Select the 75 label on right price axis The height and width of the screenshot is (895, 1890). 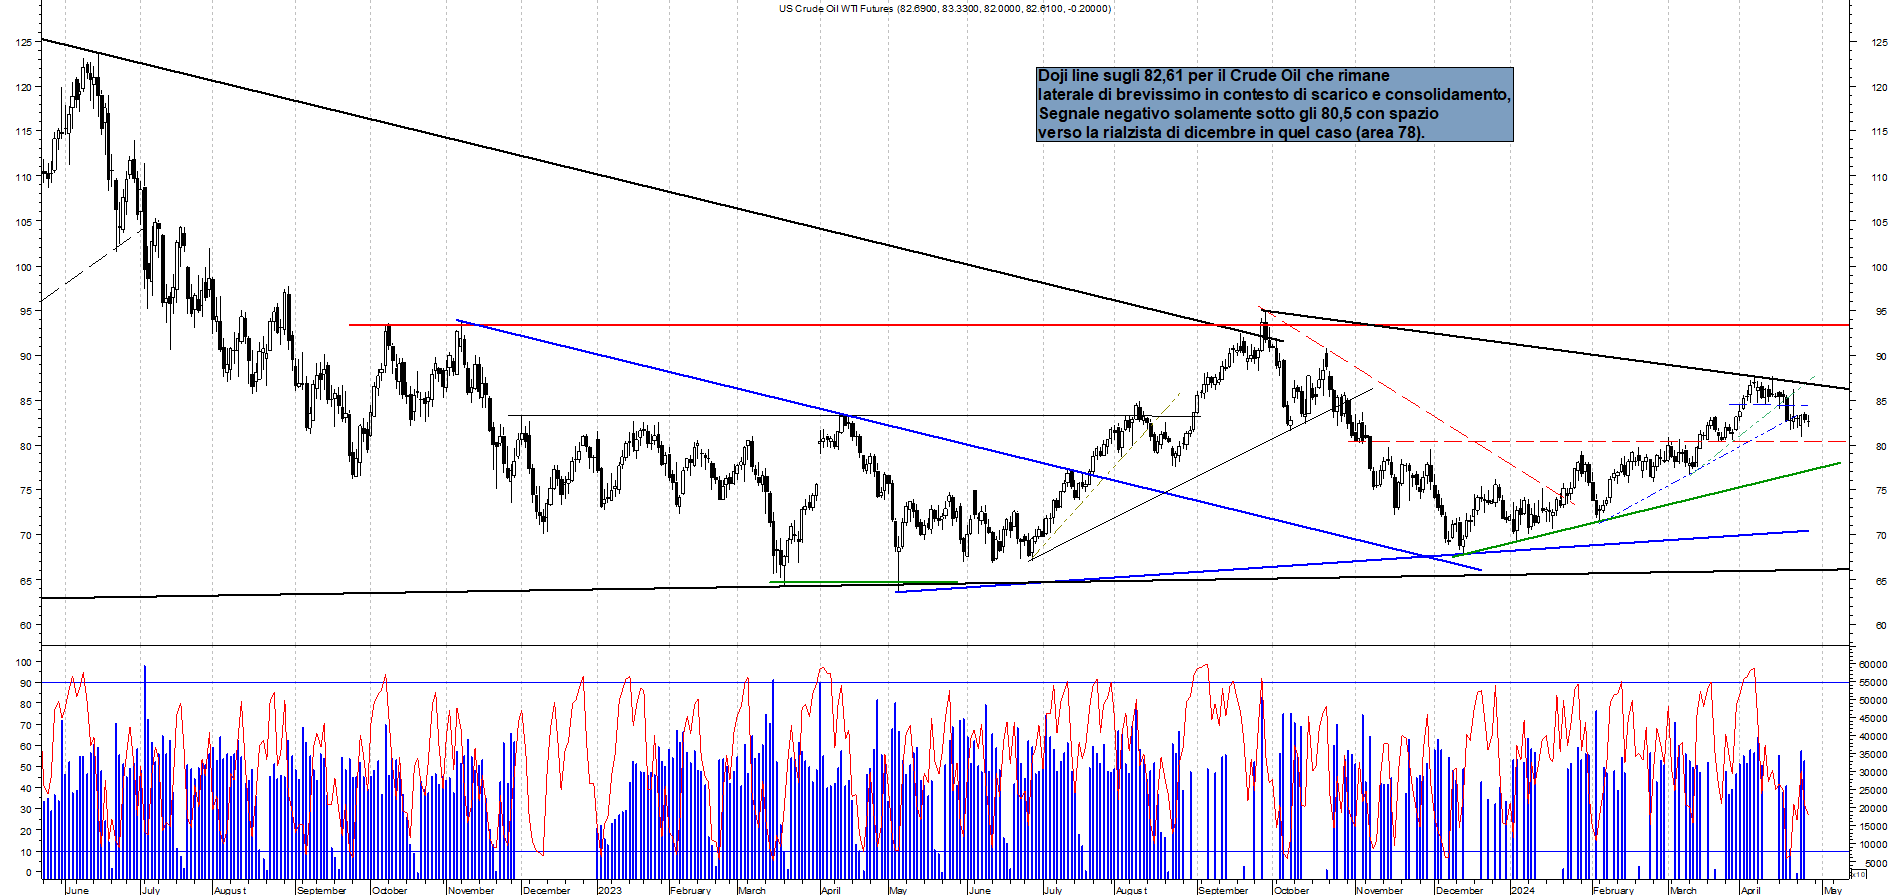pos(1881,491)
